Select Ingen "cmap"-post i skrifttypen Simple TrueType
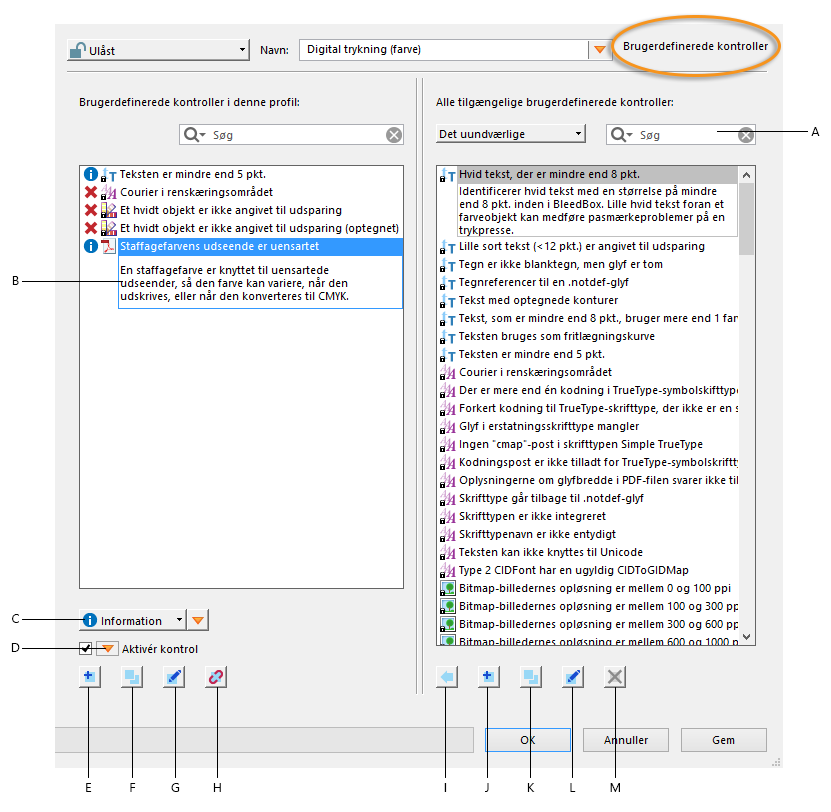This screenshot has height=812, width=831. tap(588, 444)
